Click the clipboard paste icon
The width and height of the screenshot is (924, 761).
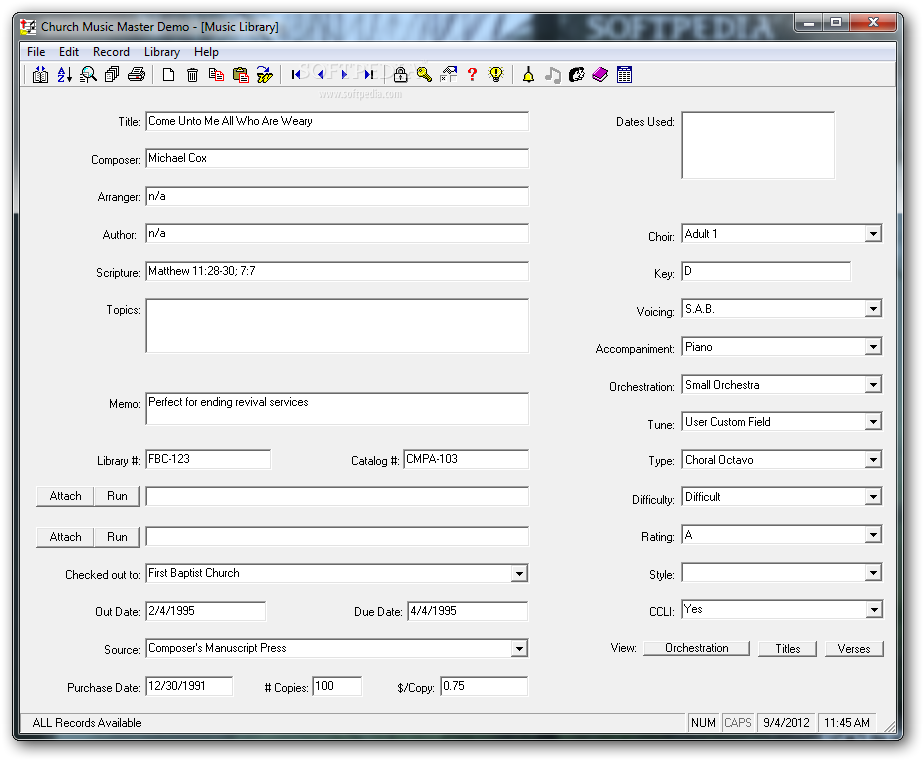pos(240,75)
